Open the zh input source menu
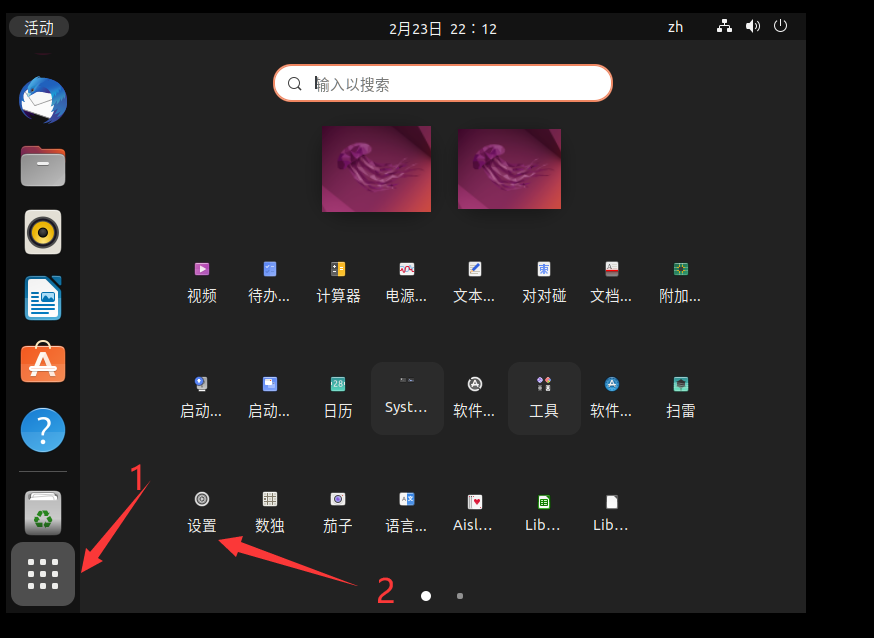The image size is (874, 638). tap(676, 27)
